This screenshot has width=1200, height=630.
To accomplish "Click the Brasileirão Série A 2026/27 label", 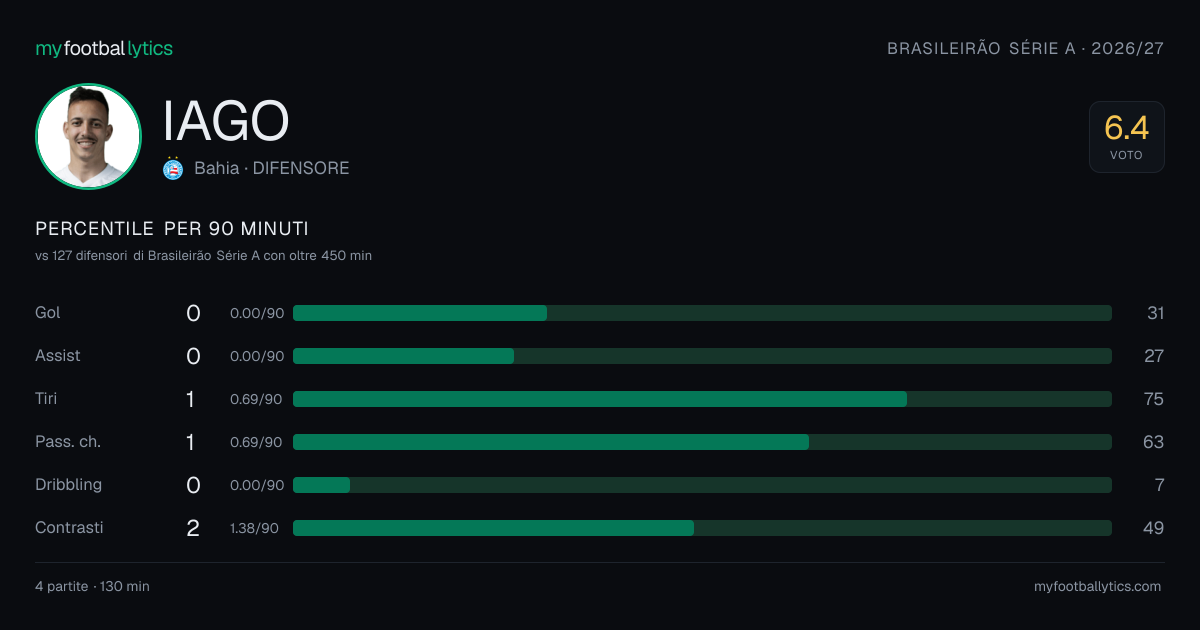I will tap(1025, 48).
